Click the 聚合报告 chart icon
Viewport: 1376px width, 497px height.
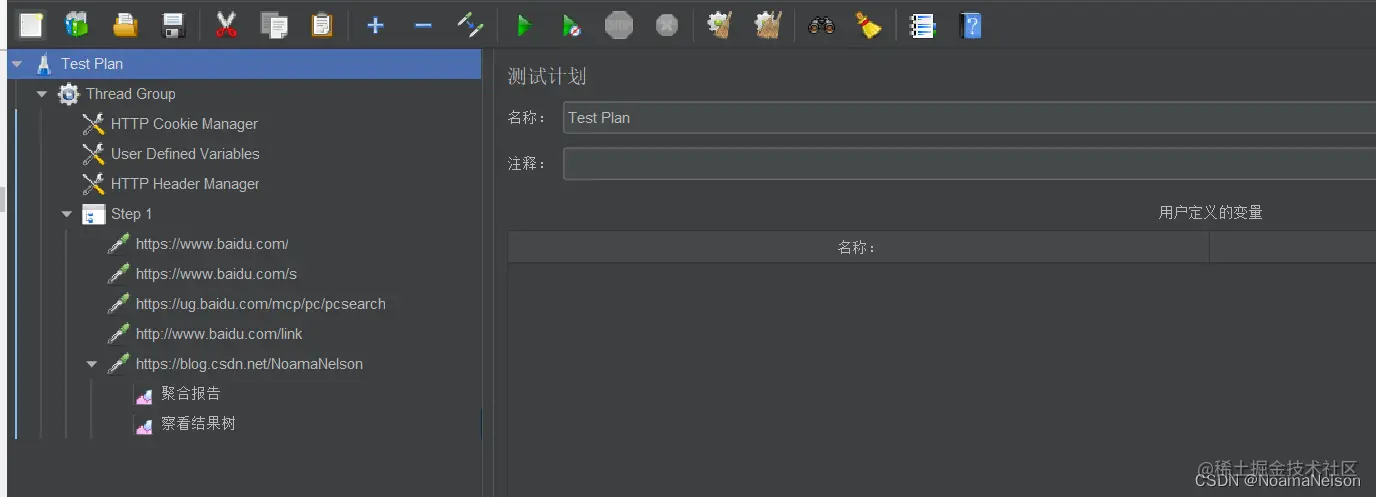tap(143, 395)
